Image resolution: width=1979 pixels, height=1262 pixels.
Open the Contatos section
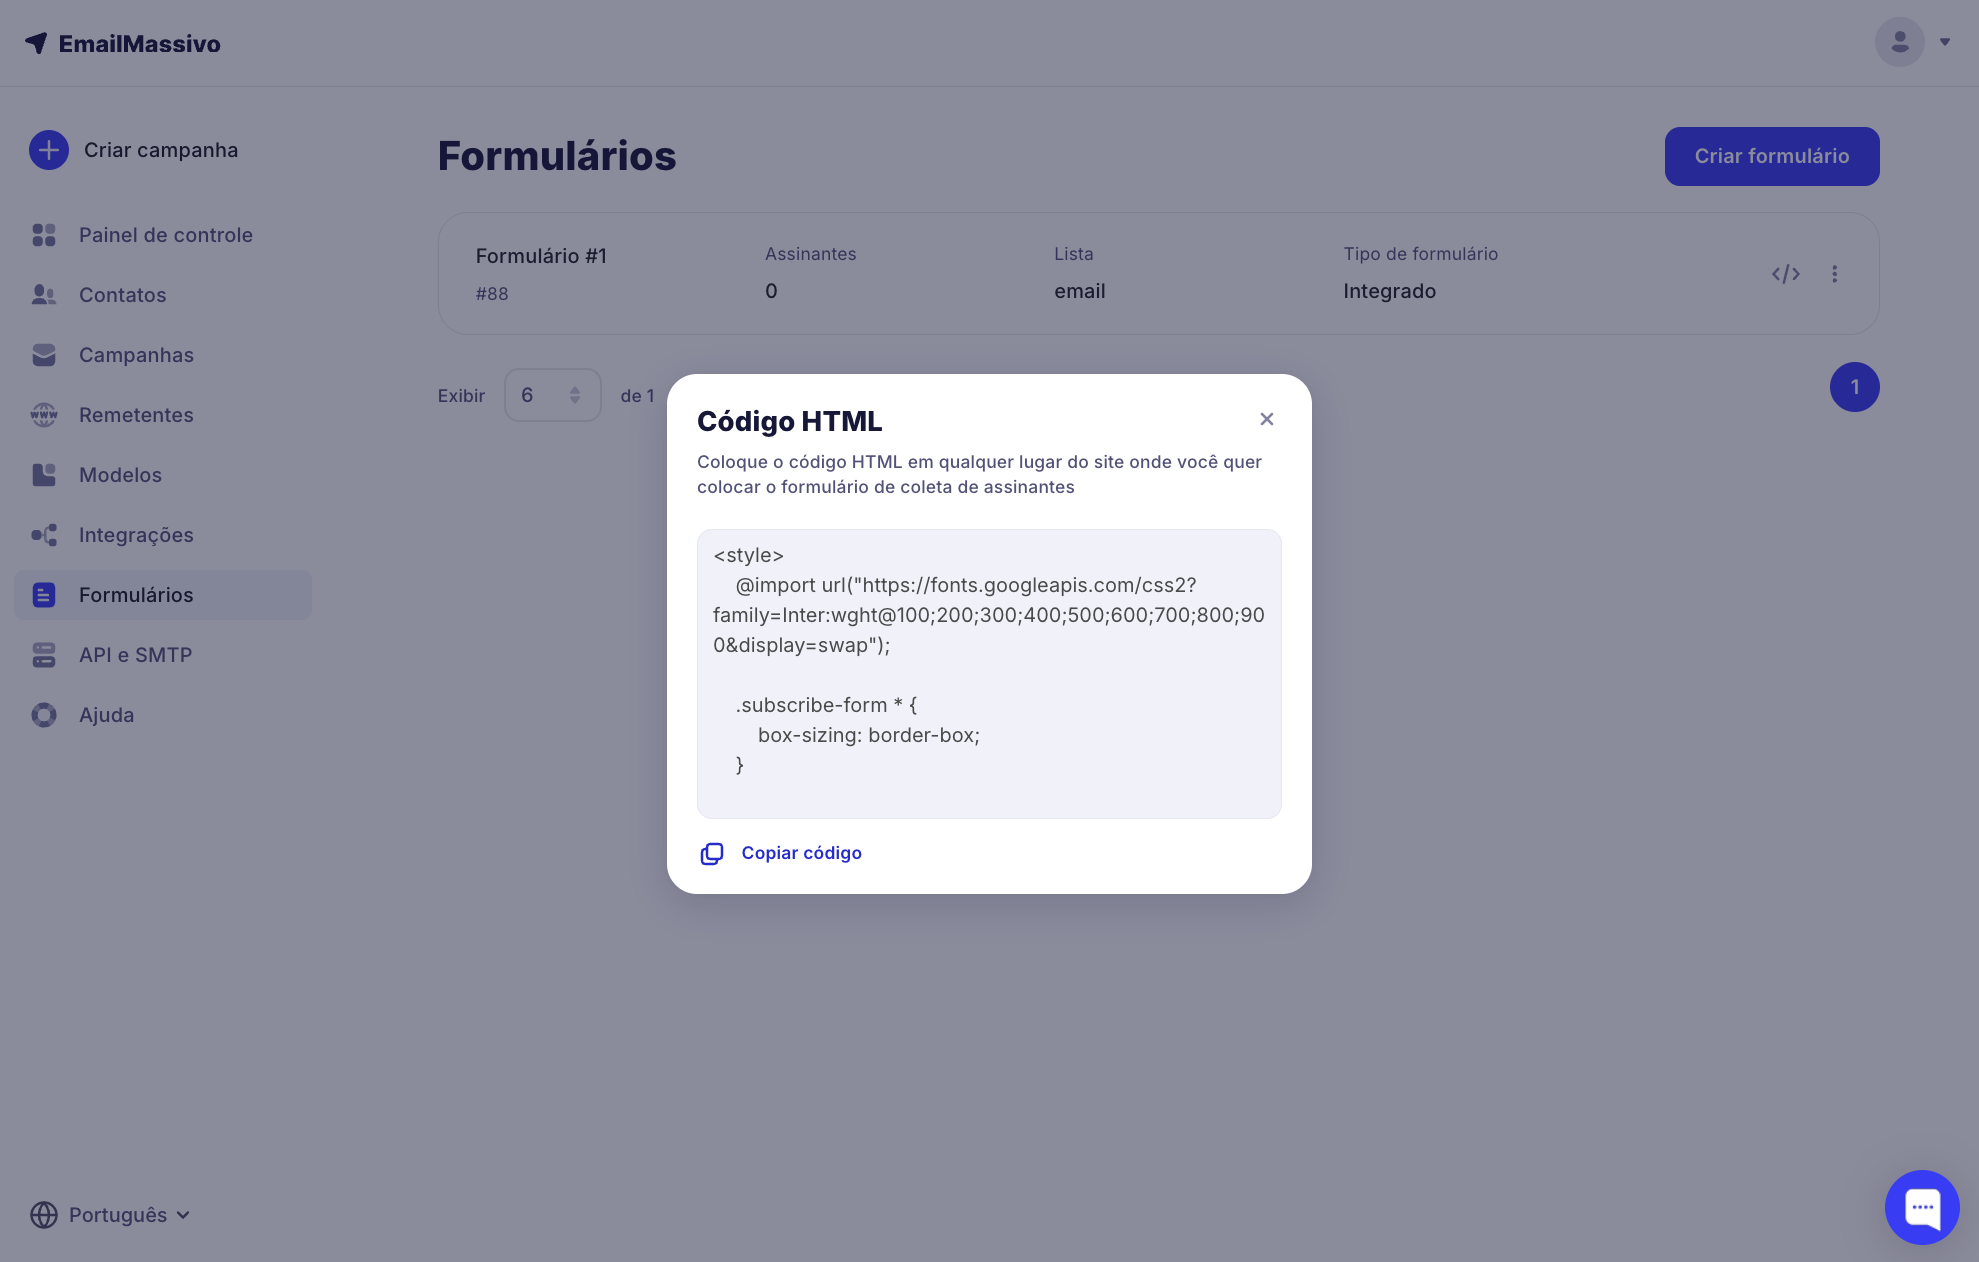pos(122,295)
